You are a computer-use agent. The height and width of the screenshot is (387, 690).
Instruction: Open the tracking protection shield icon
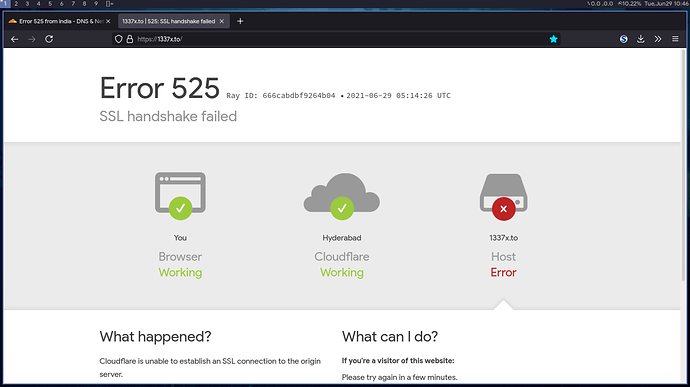pyautogui.click(x=118, y=39)
